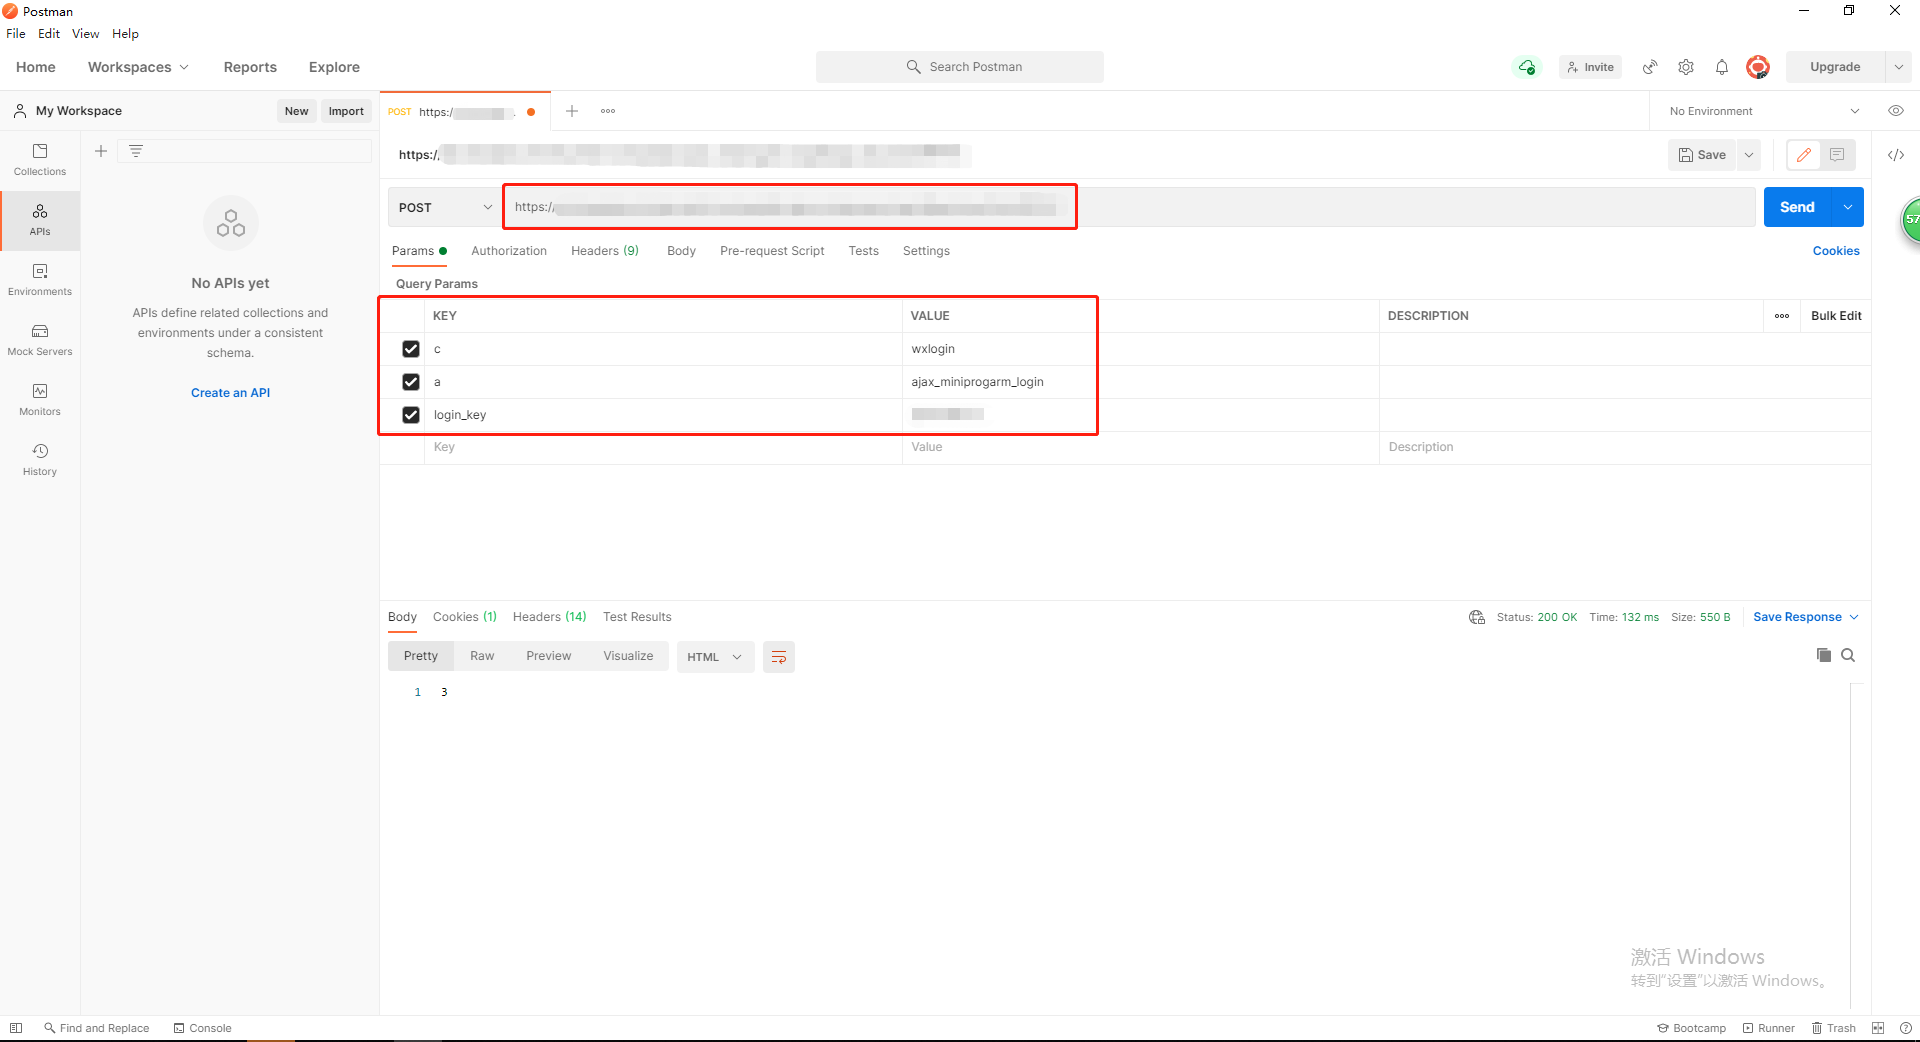Viewport: 1920px width, 1042px height.
Task: Open the APIs sidebar panel
Action: click(40, 220)
